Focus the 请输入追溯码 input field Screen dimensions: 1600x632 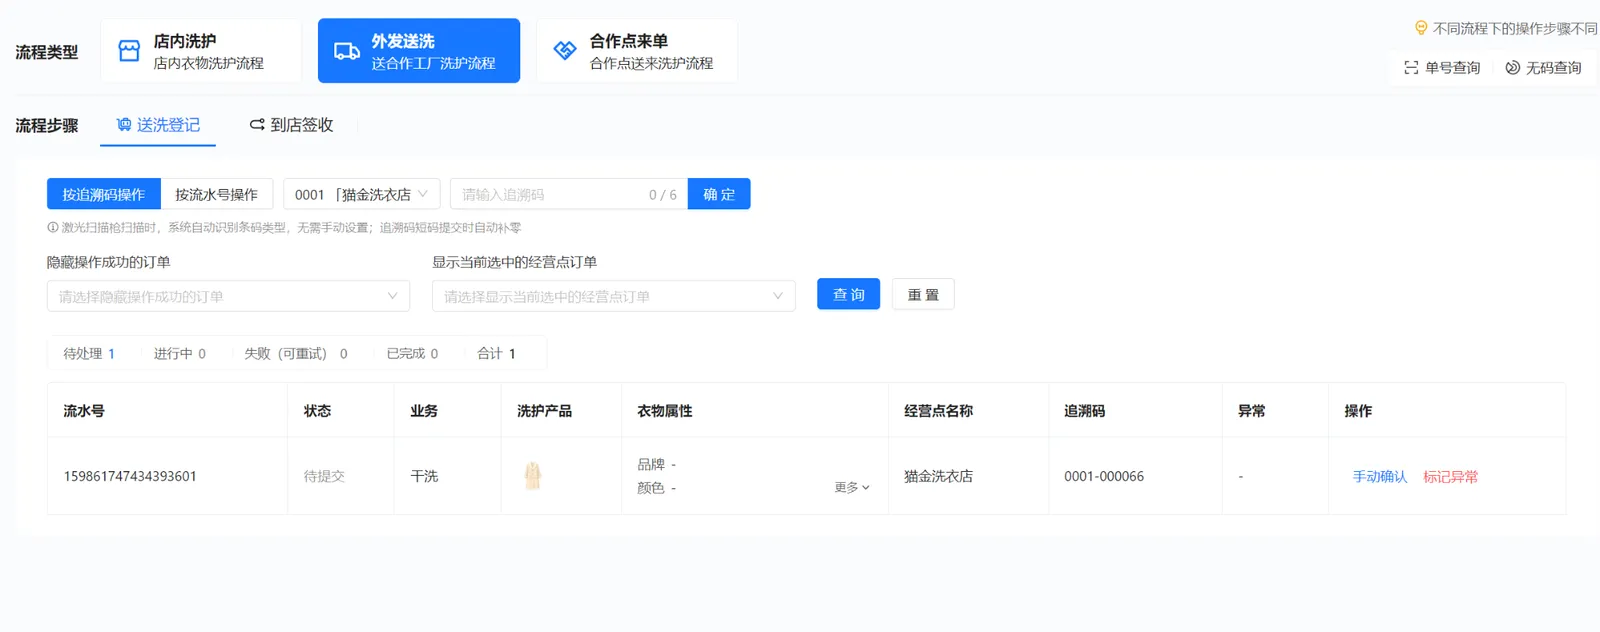pos(569,194)
